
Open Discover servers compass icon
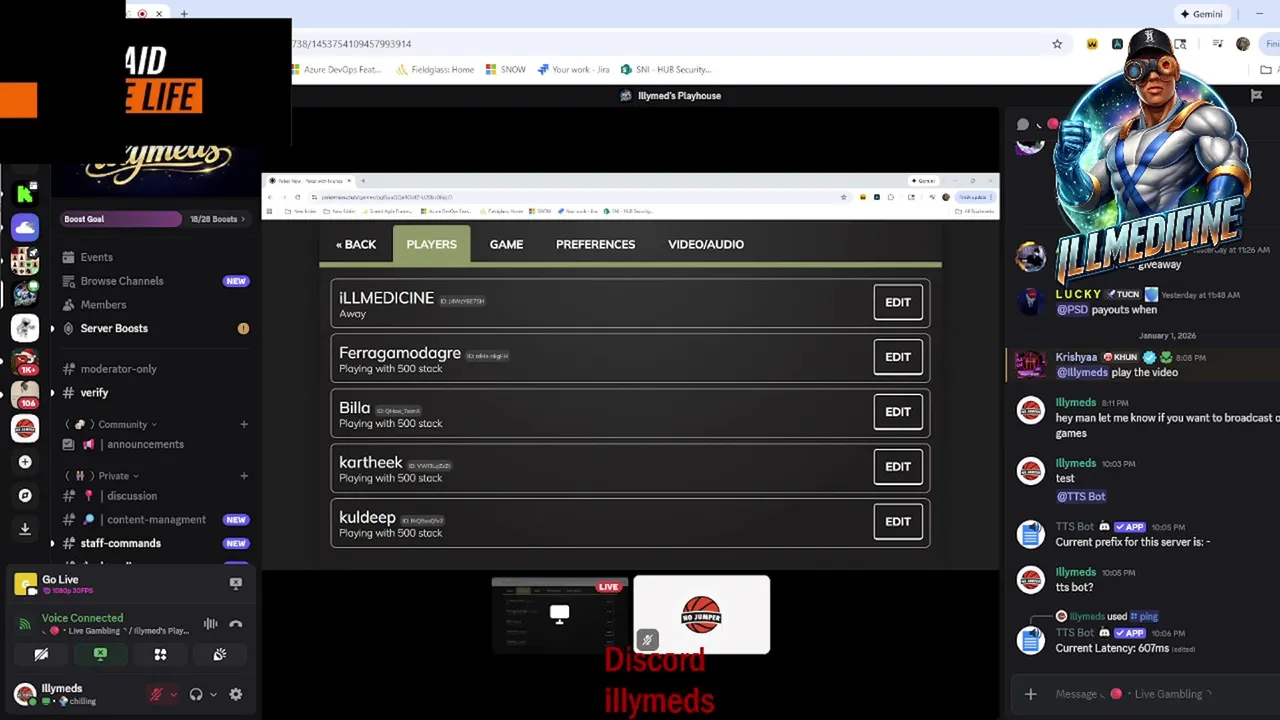25,495
